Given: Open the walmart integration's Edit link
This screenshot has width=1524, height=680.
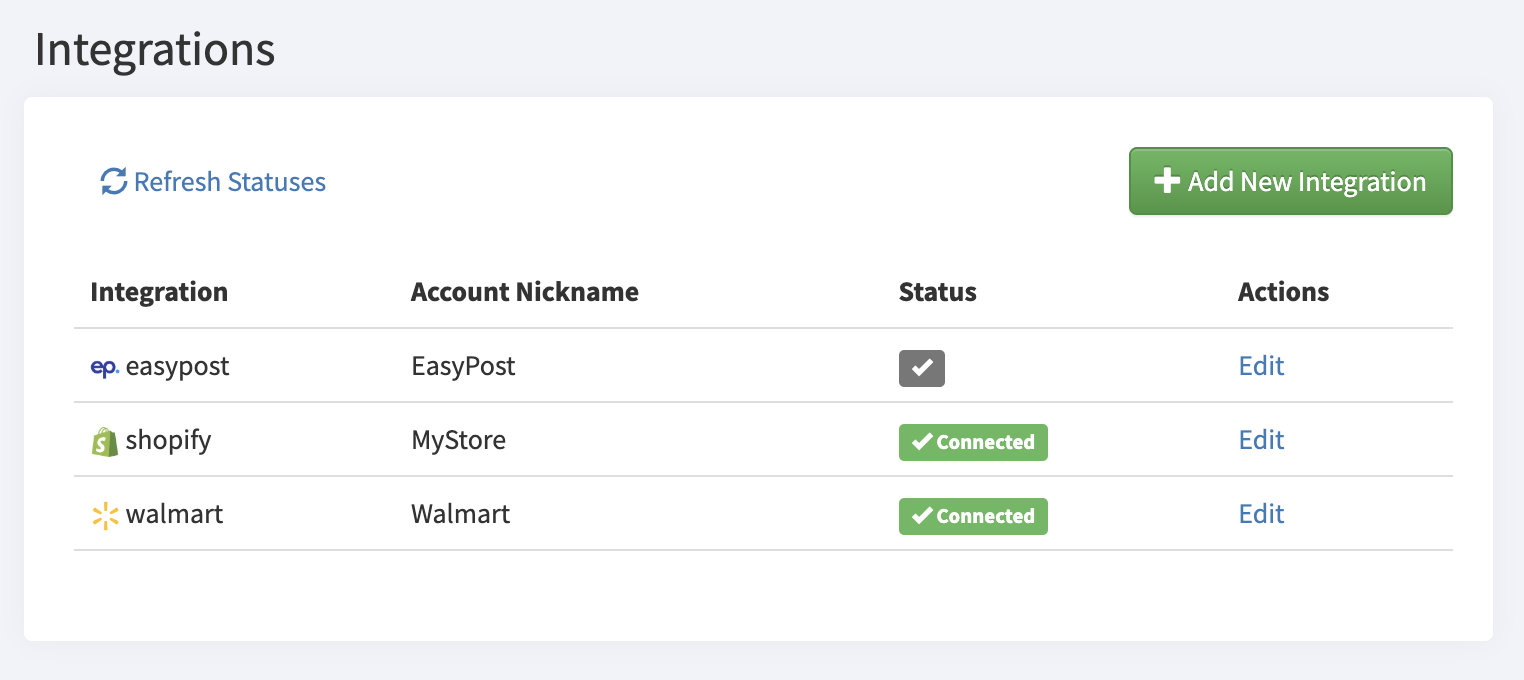Looking at the screenshot, I should coord(1260,514).
